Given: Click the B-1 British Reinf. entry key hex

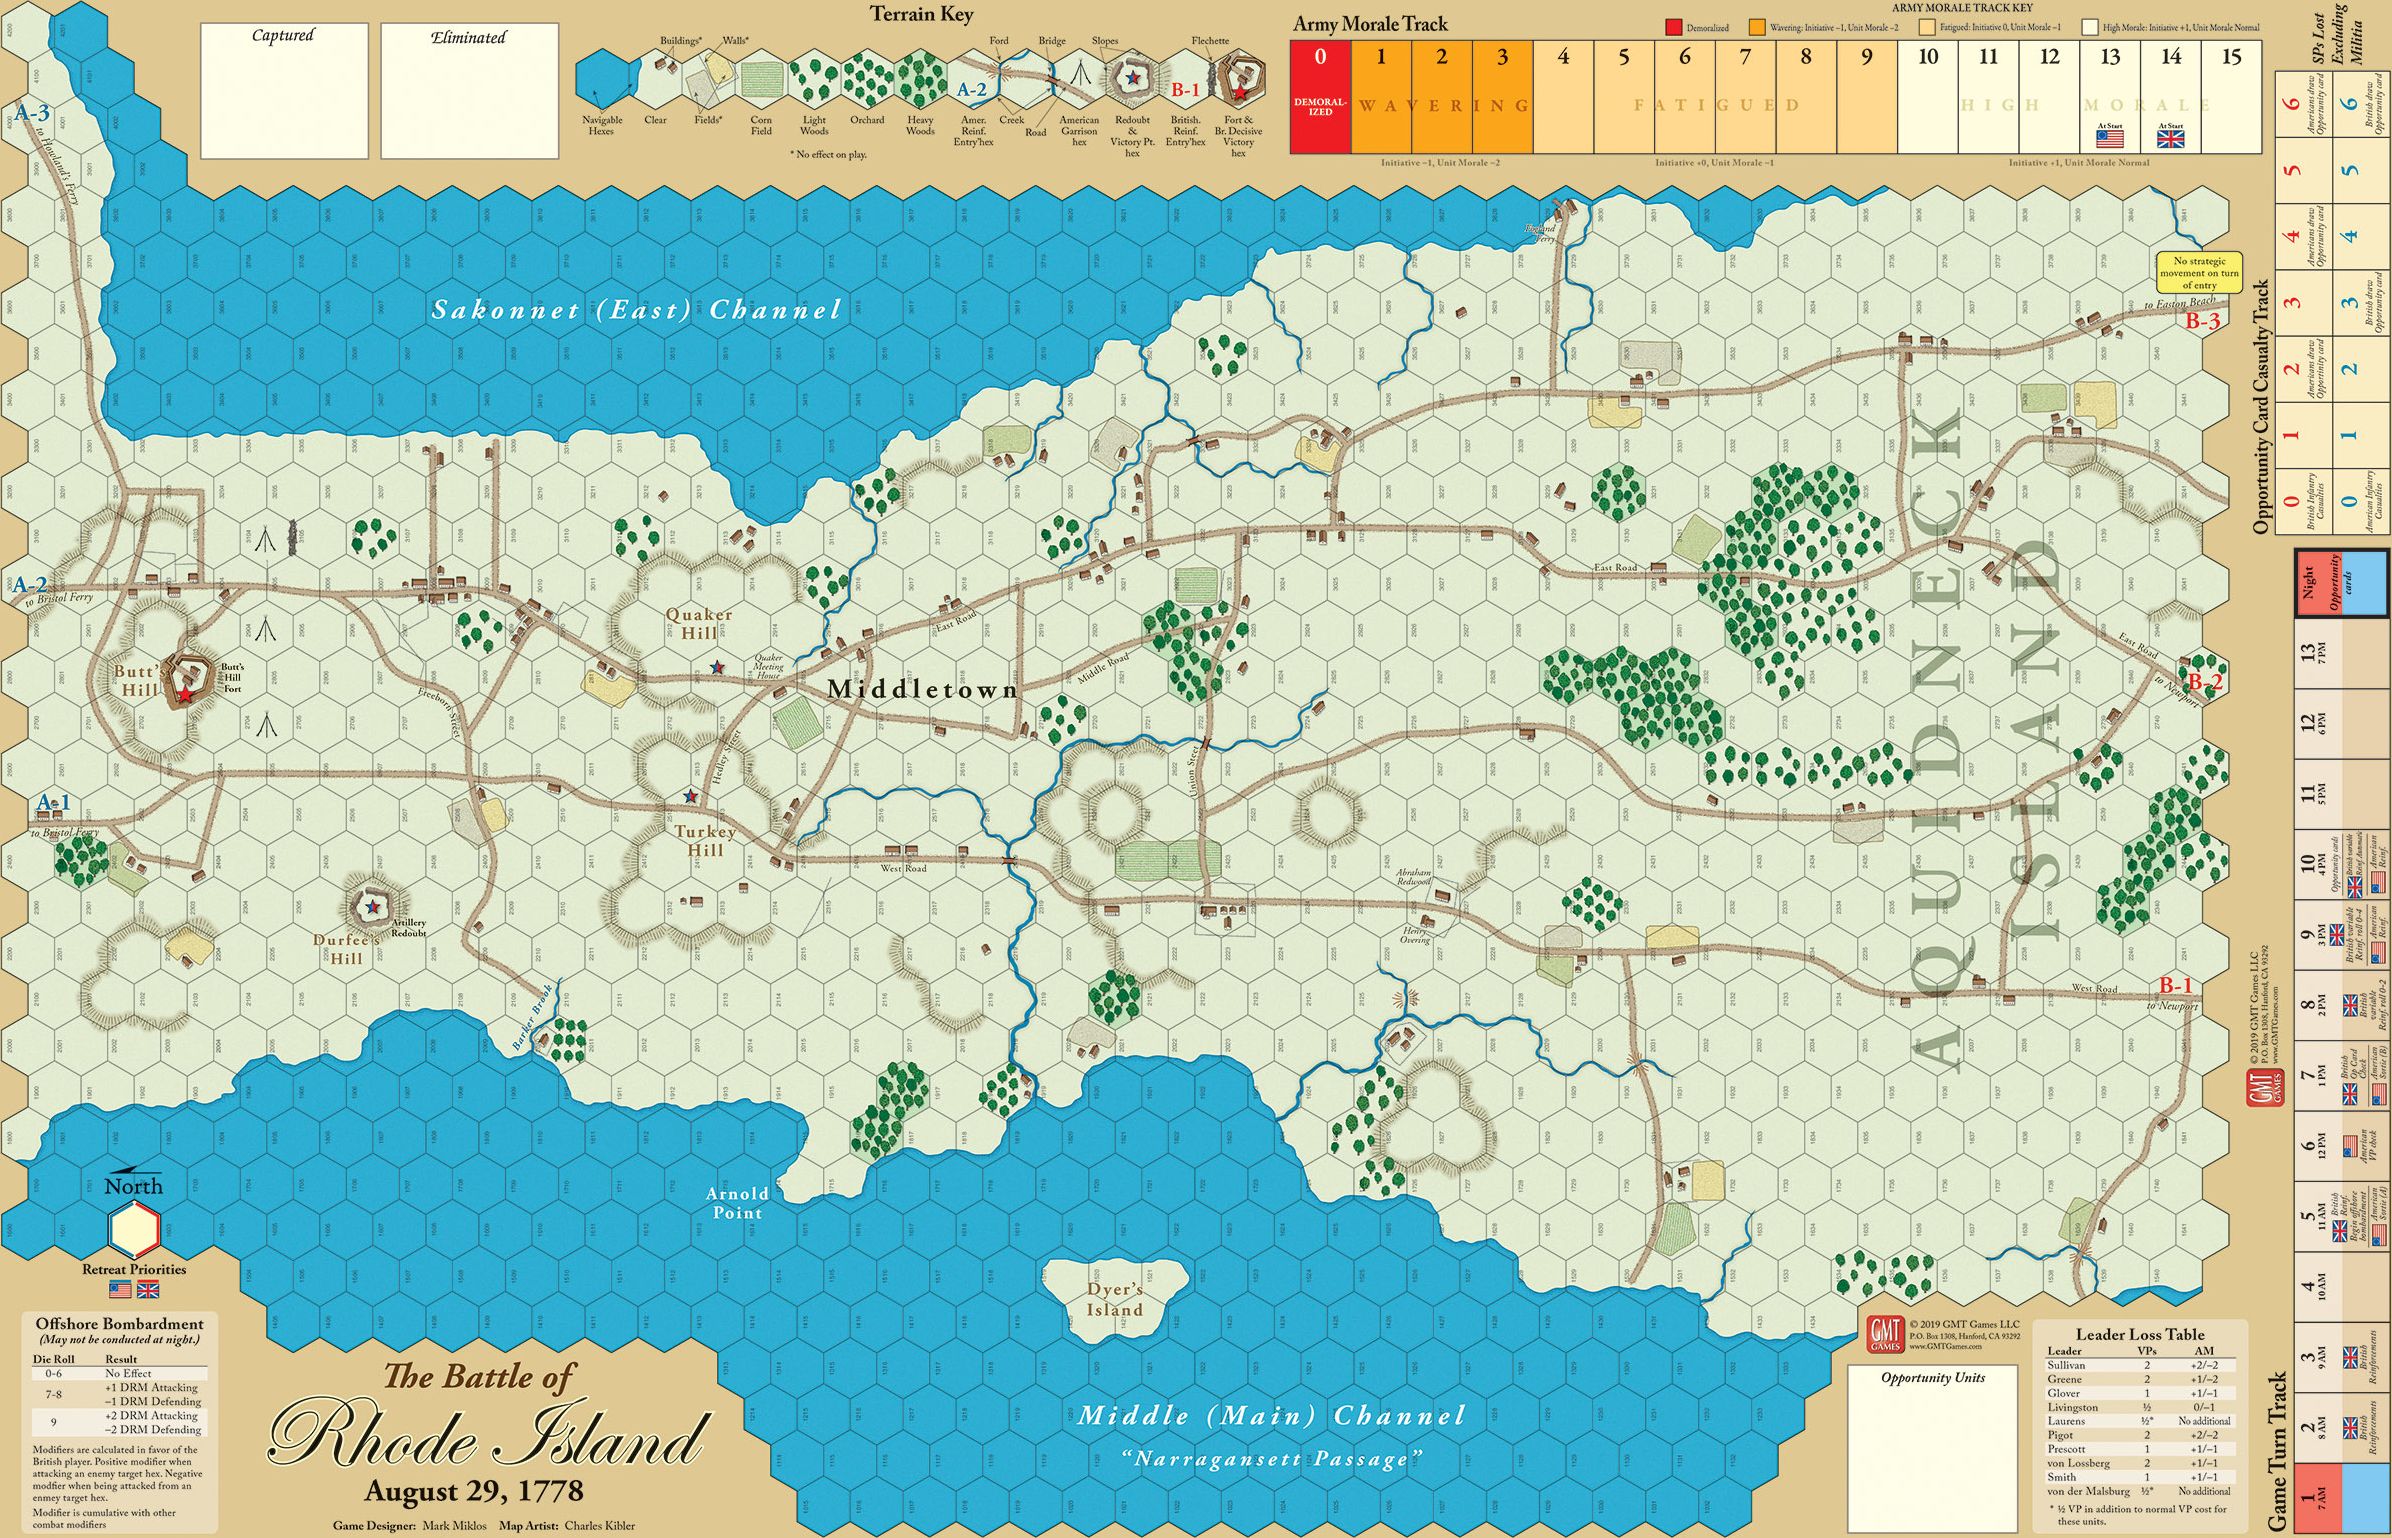Looking at the screenshot, I should click(1185, 79).
